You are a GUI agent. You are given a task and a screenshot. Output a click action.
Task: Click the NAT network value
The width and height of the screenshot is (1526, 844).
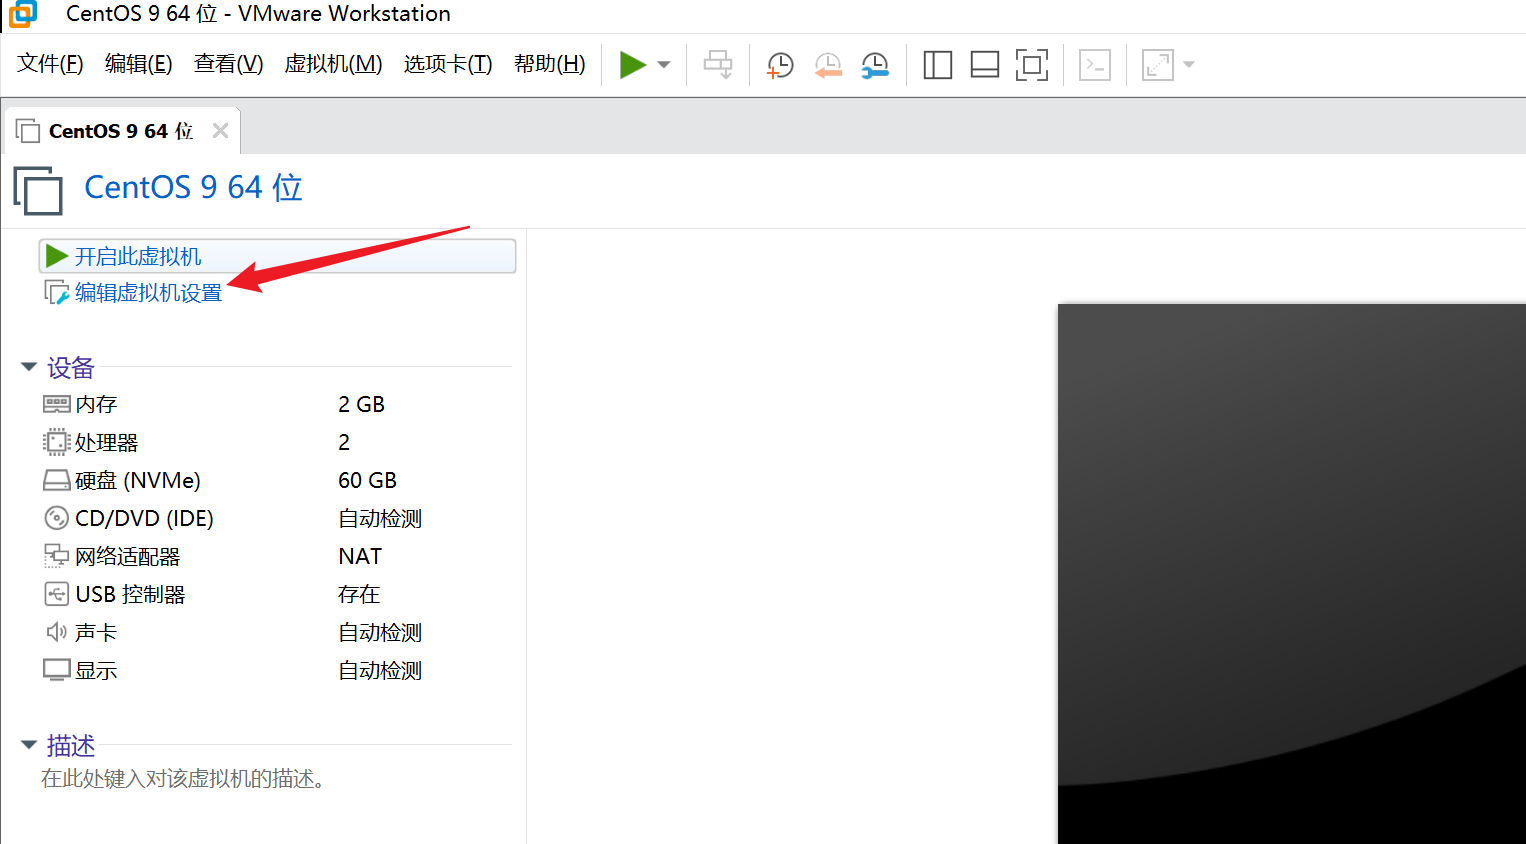360,556
